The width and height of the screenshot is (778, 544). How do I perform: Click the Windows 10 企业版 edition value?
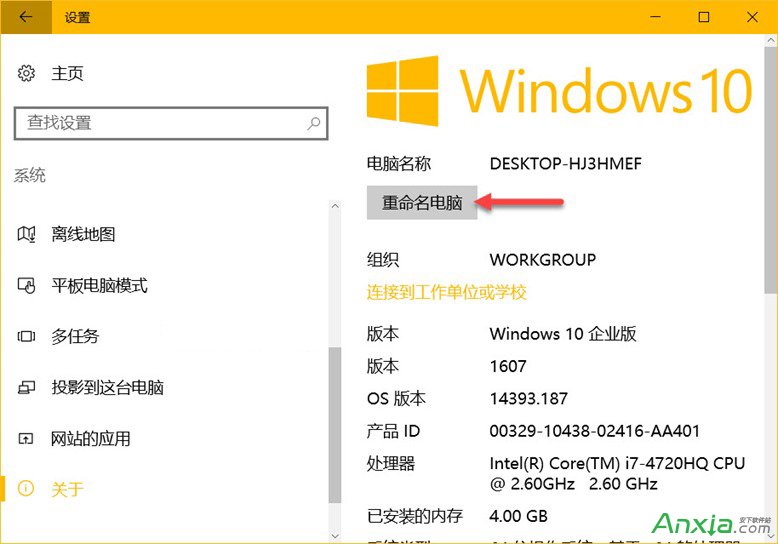pos(563,334)
